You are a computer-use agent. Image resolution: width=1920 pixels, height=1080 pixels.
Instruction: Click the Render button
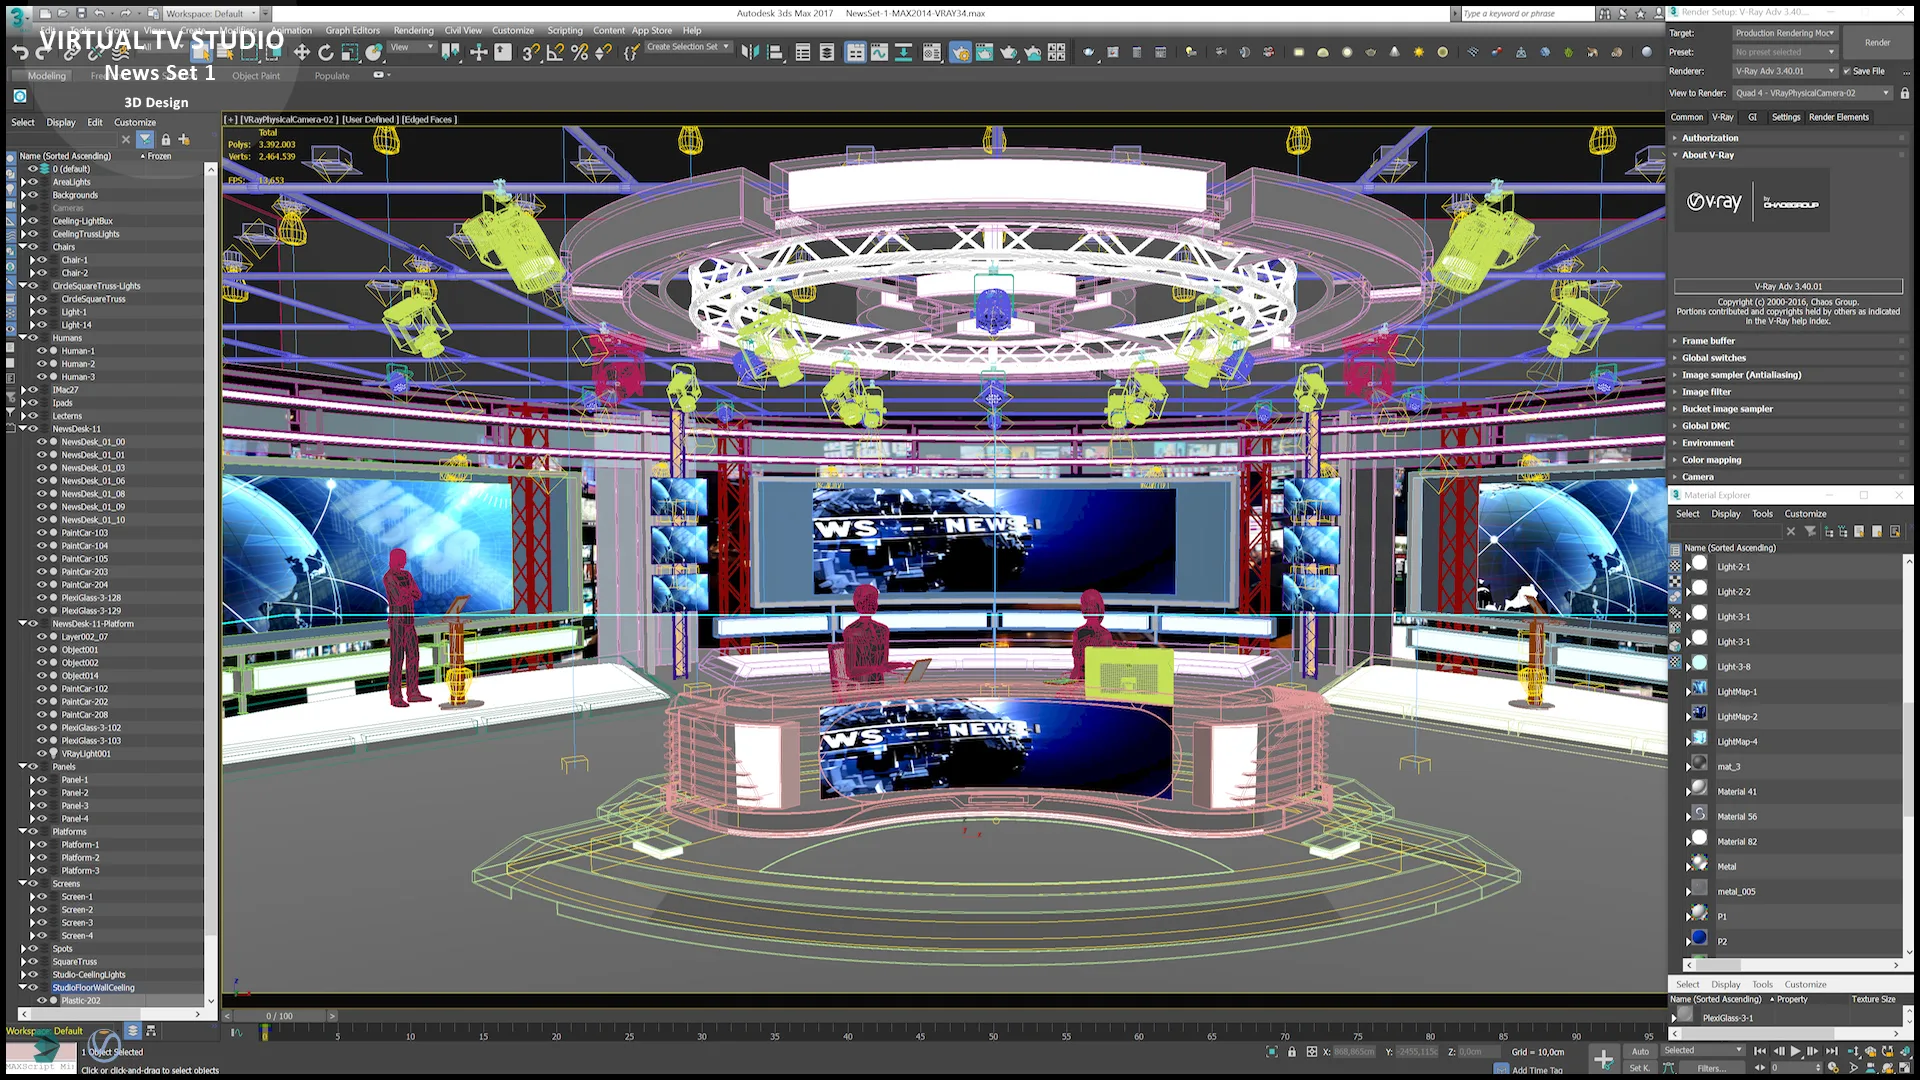pos(1877,43)
